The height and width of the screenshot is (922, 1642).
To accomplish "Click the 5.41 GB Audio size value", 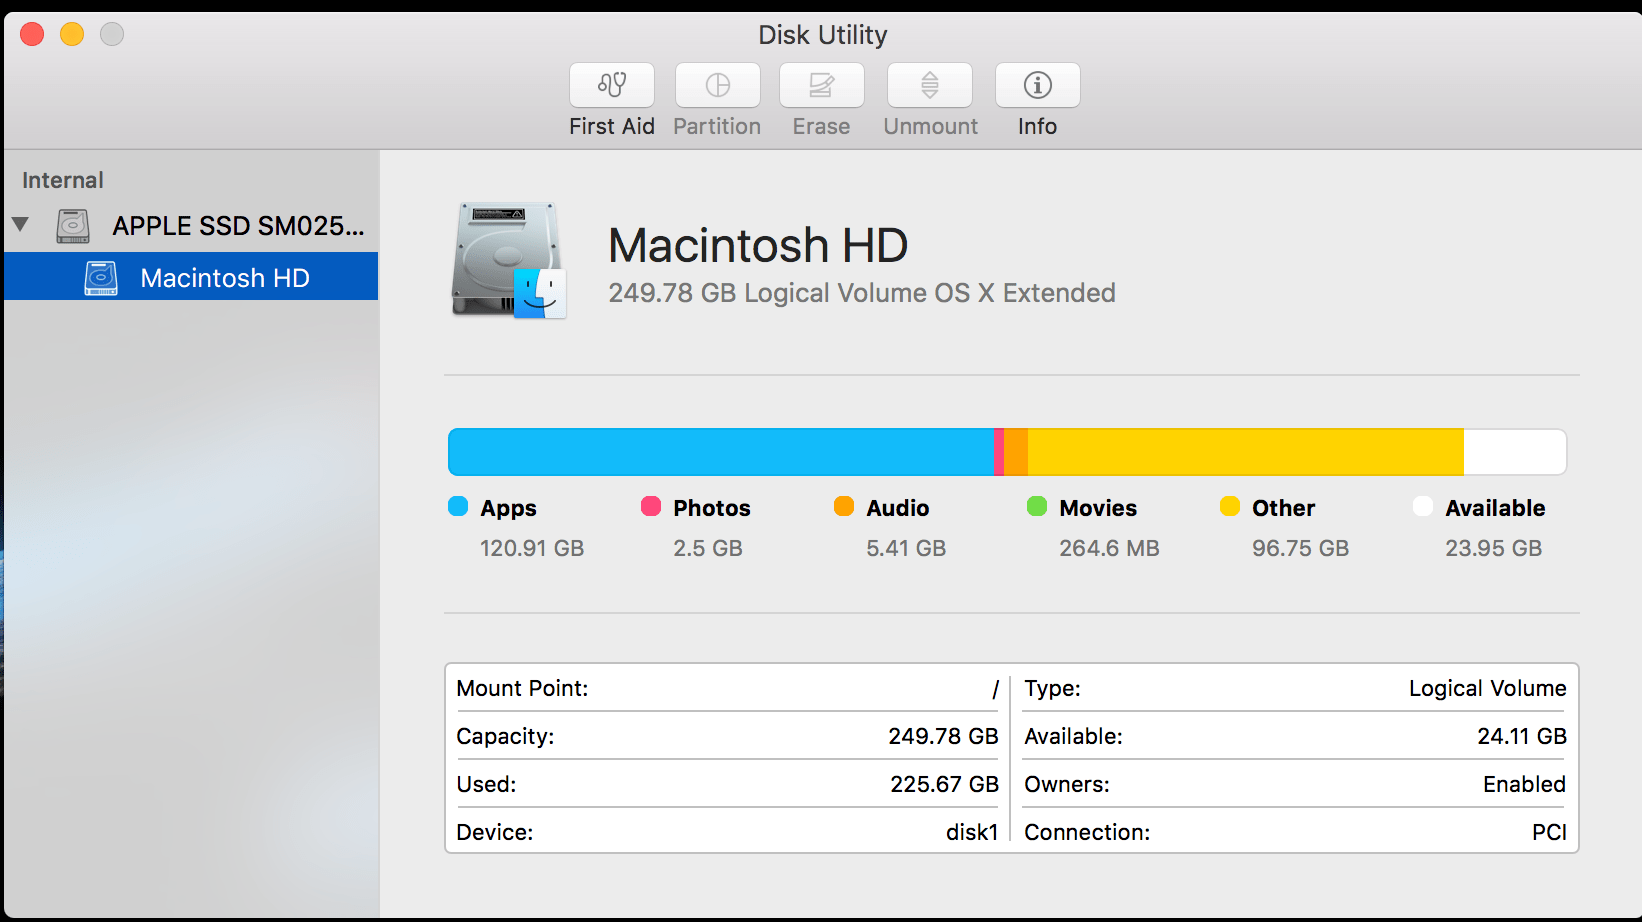I will (906, 548).
